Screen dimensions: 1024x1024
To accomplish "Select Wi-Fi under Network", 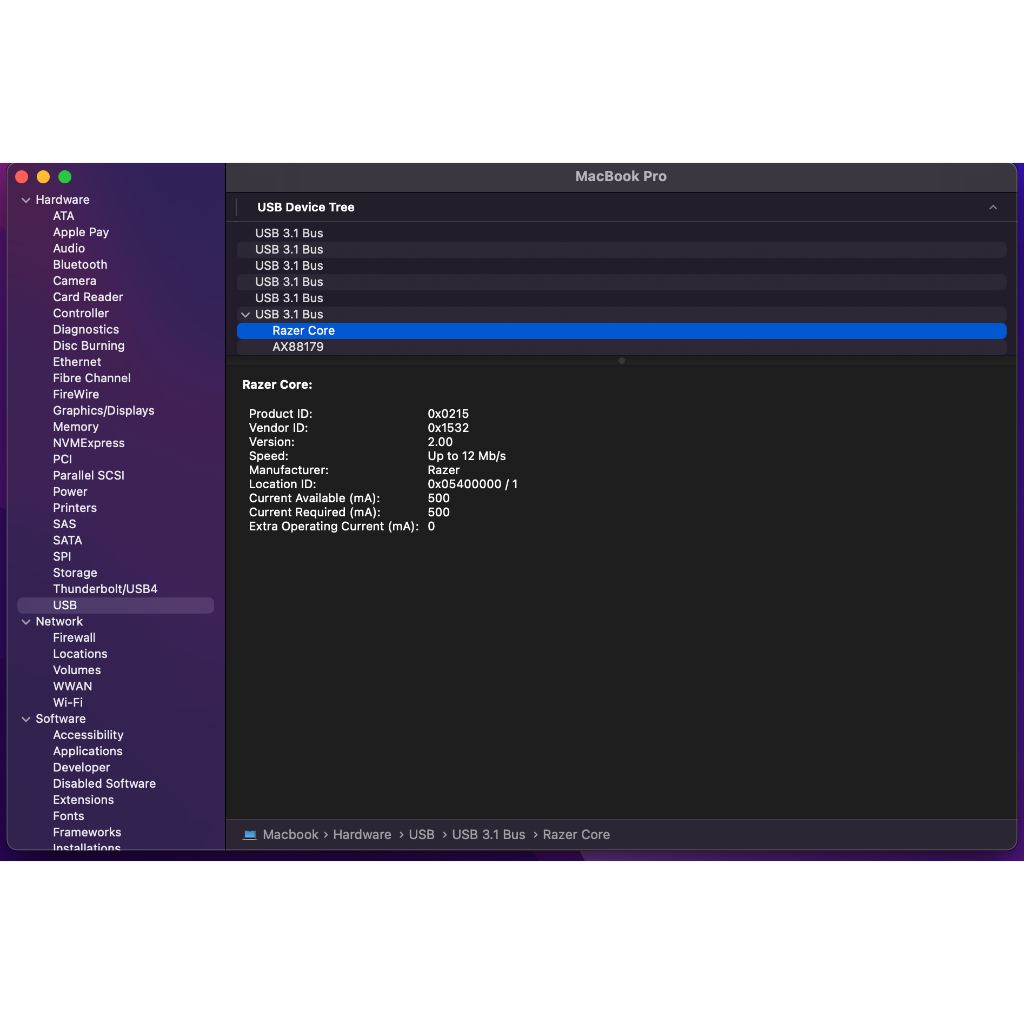I will [68, 703].
